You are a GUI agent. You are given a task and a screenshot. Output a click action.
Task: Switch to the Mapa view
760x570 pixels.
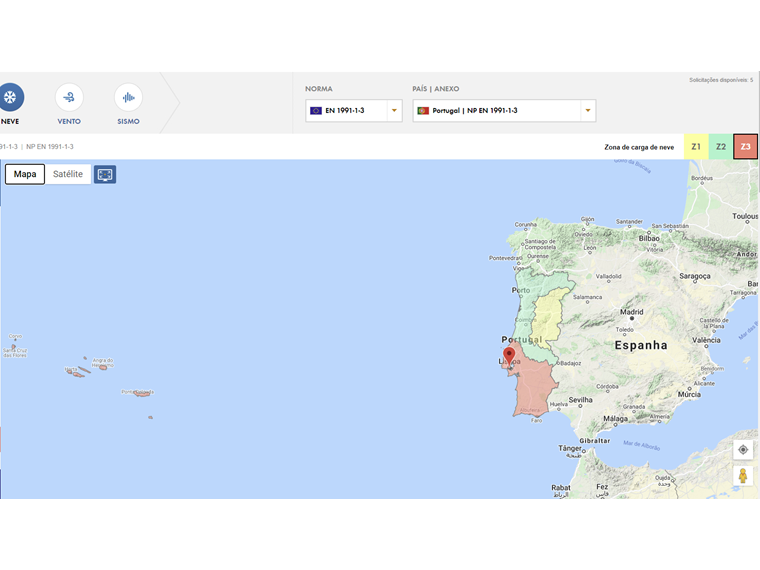[25, 174]
